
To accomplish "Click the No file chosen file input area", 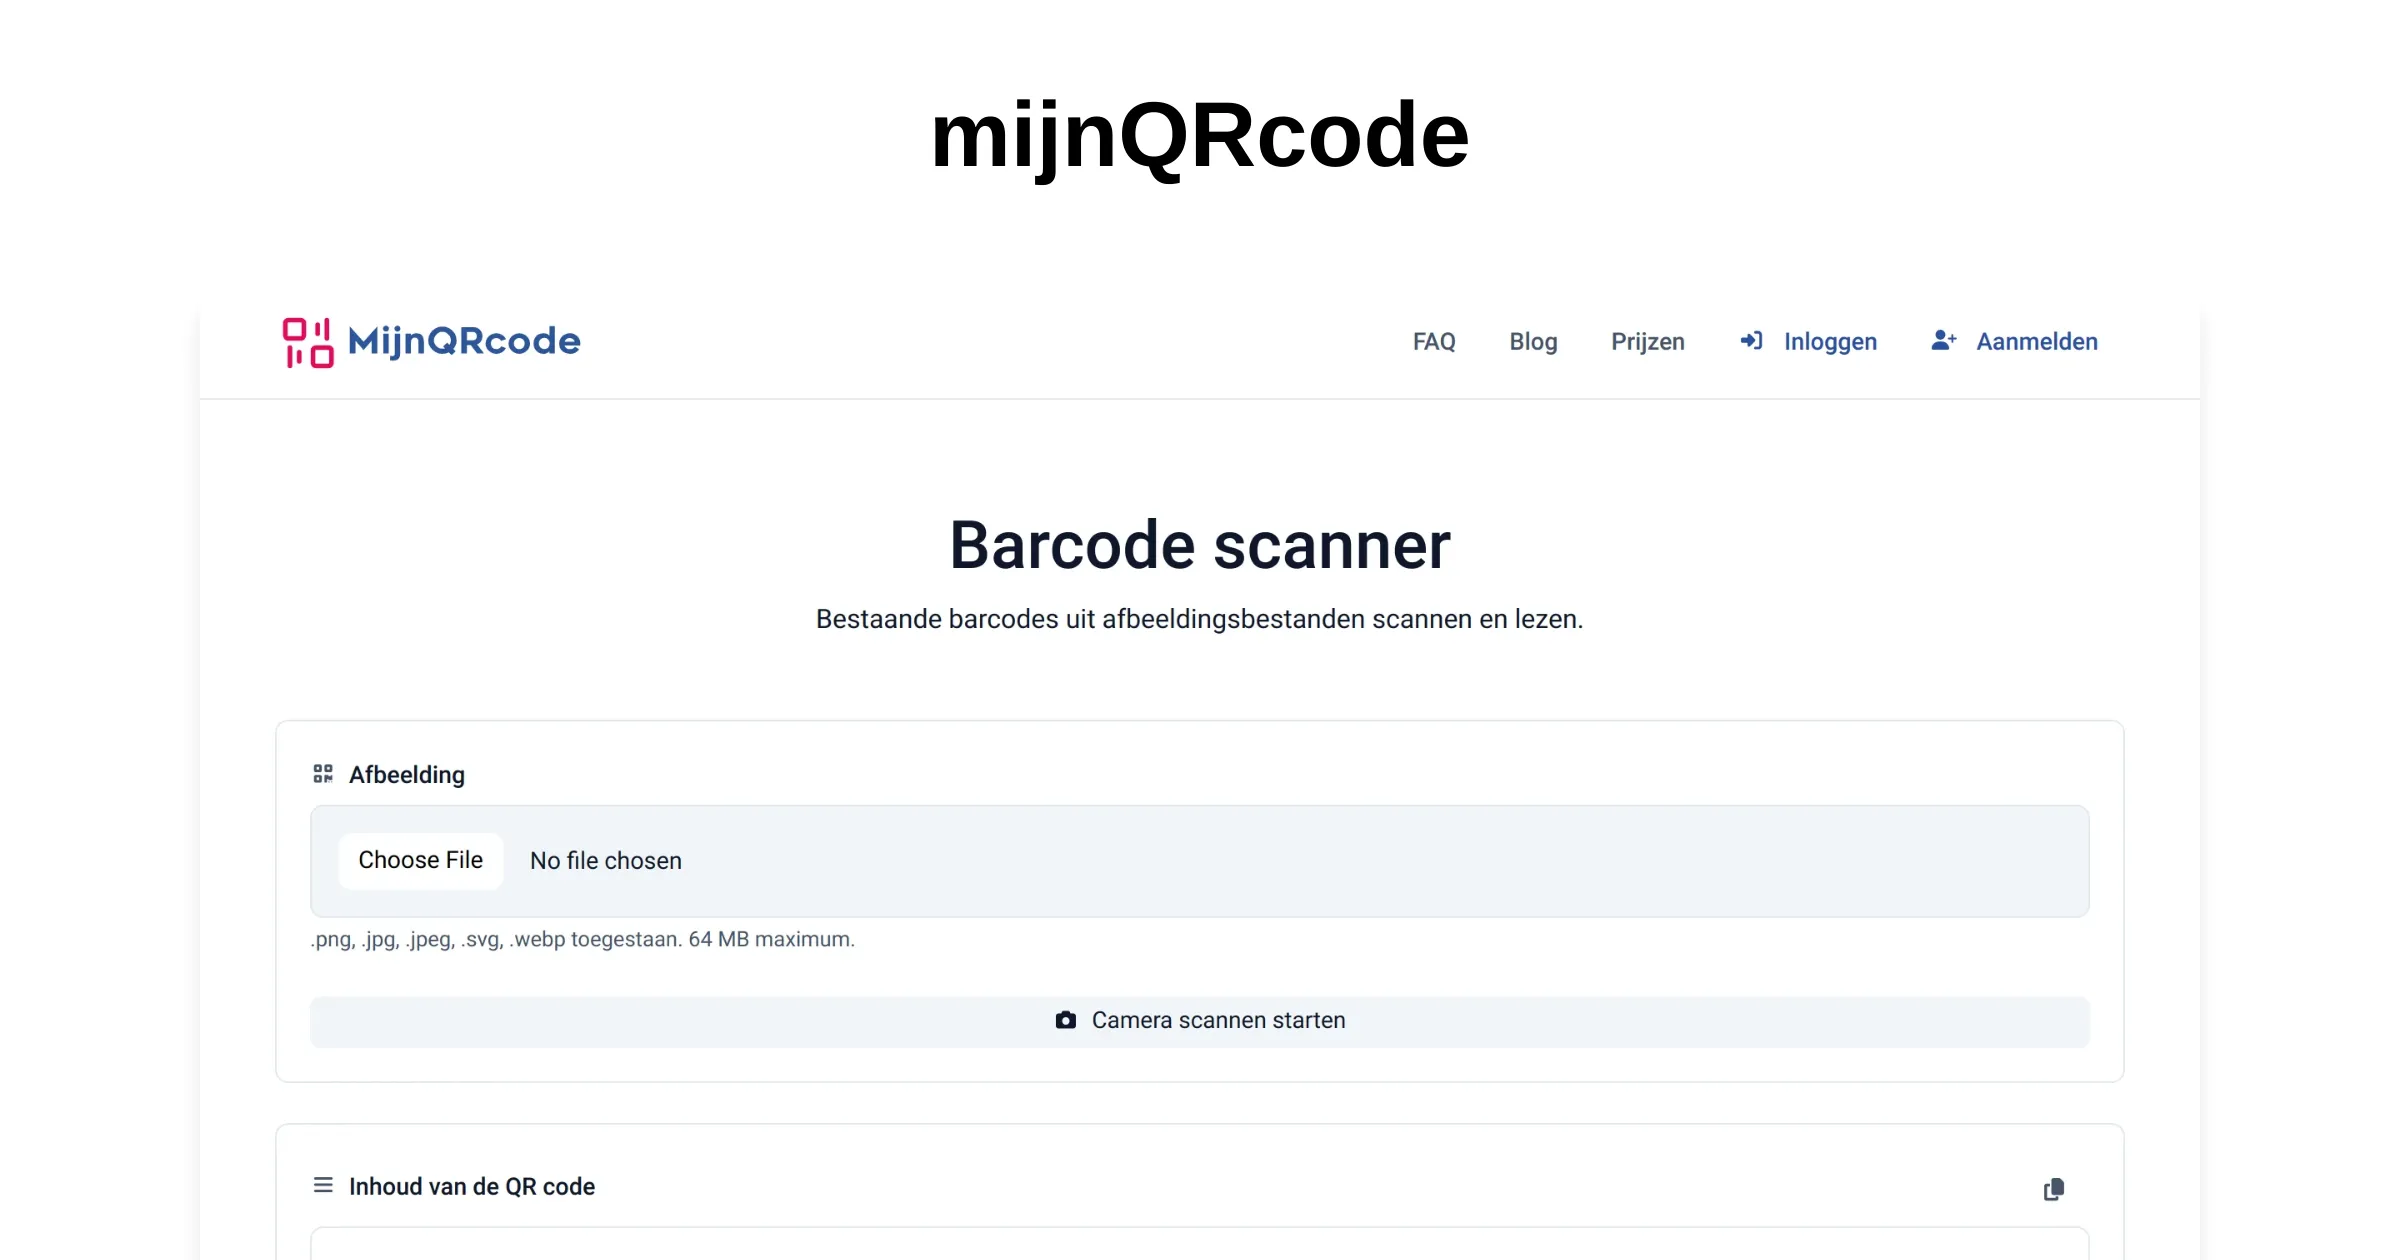I will 604,860.
